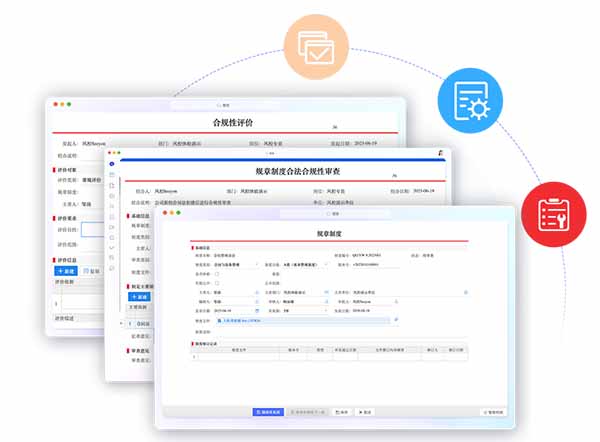
Task: Open the 制度分级 dropdown in front form
Action: pyautogui.click(x=326, y=264)
